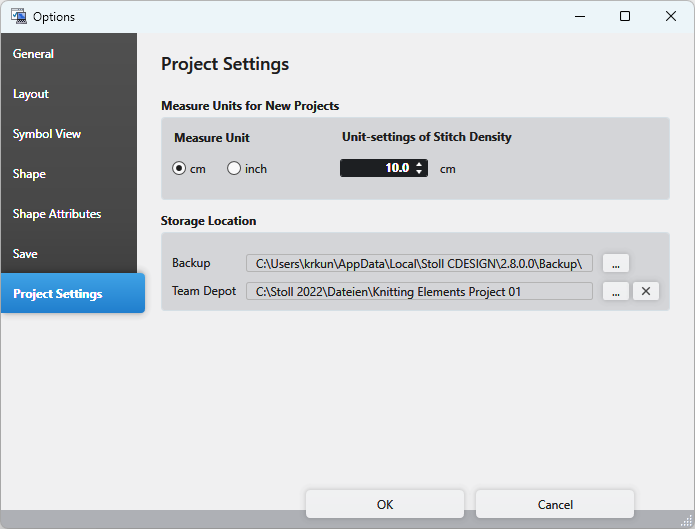Decrease stitch density with down arrow

(420, 172)
